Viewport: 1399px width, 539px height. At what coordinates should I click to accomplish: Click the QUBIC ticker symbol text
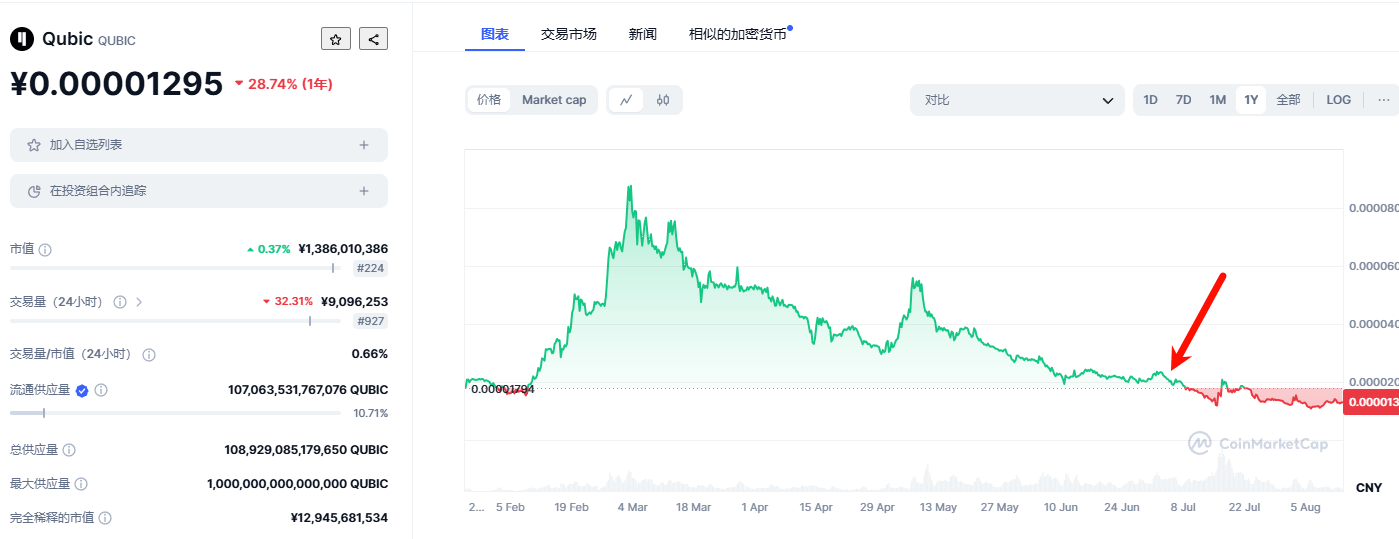(x=117, y=41)
